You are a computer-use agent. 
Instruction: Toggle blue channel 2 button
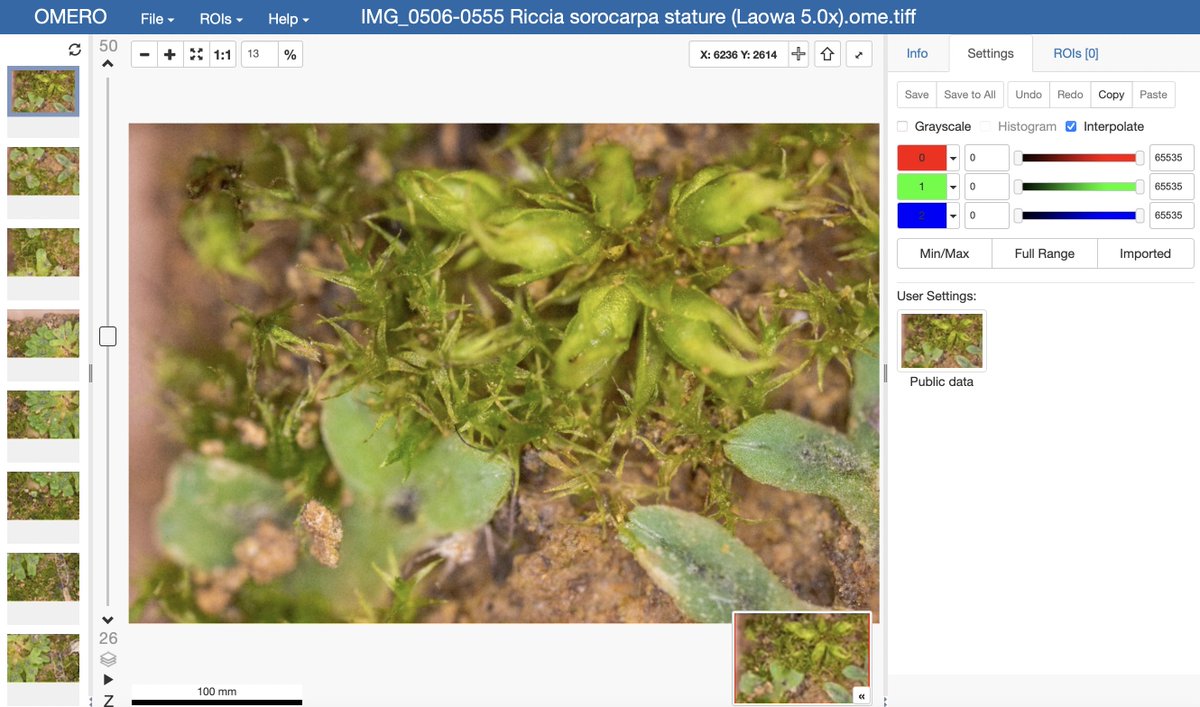click(921, 215)
